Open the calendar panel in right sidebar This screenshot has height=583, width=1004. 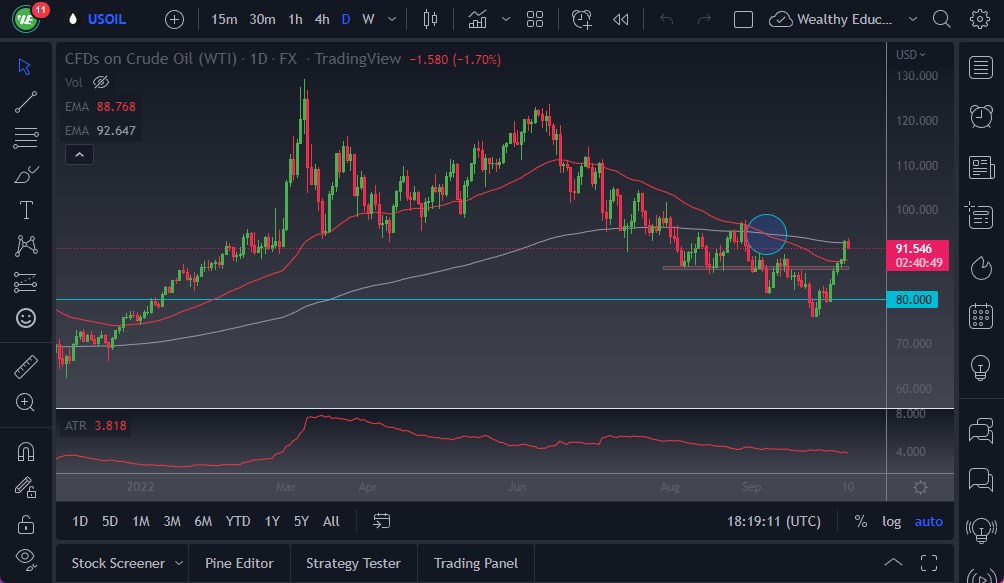coord(981,317)
